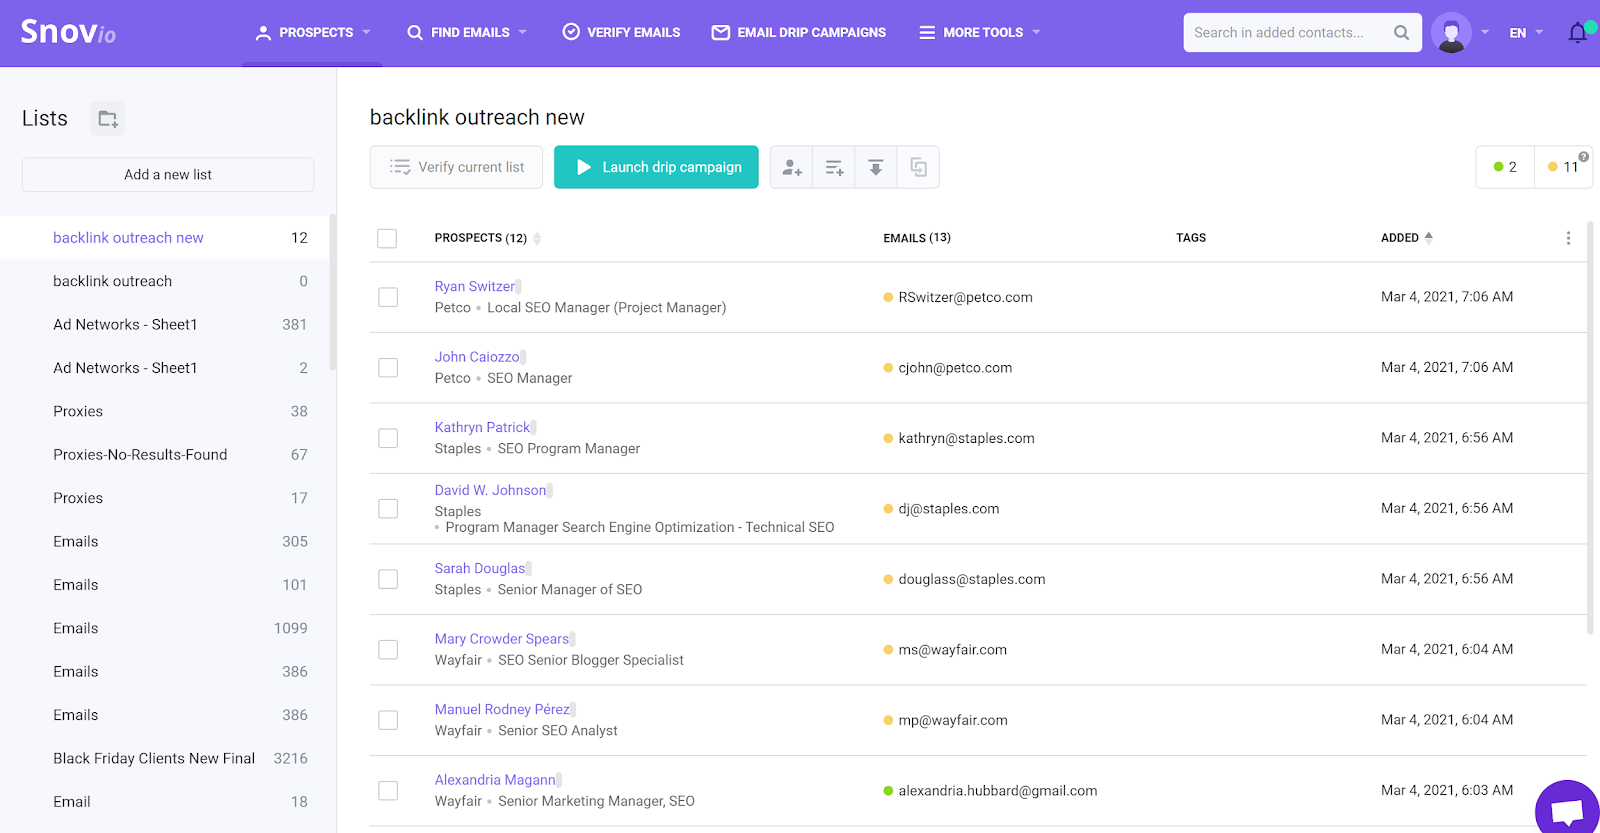Image resolution: width=1600 pixels, height=833 pixels.
Task: Launch drip campaign
Action: [656, 167]
